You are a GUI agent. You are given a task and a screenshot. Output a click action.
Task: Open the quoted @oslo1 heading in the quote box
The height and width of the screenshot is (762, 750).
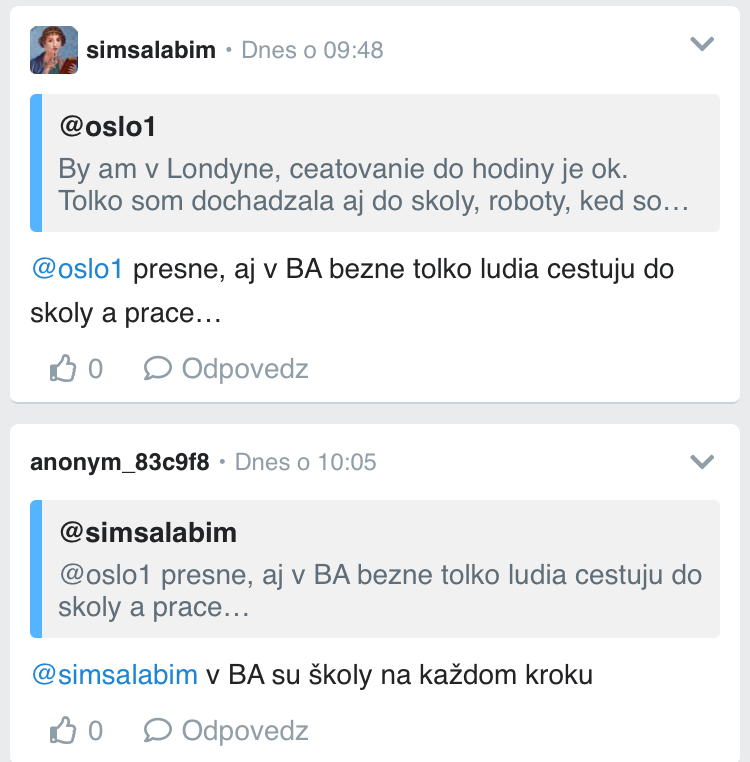point(108,127)
